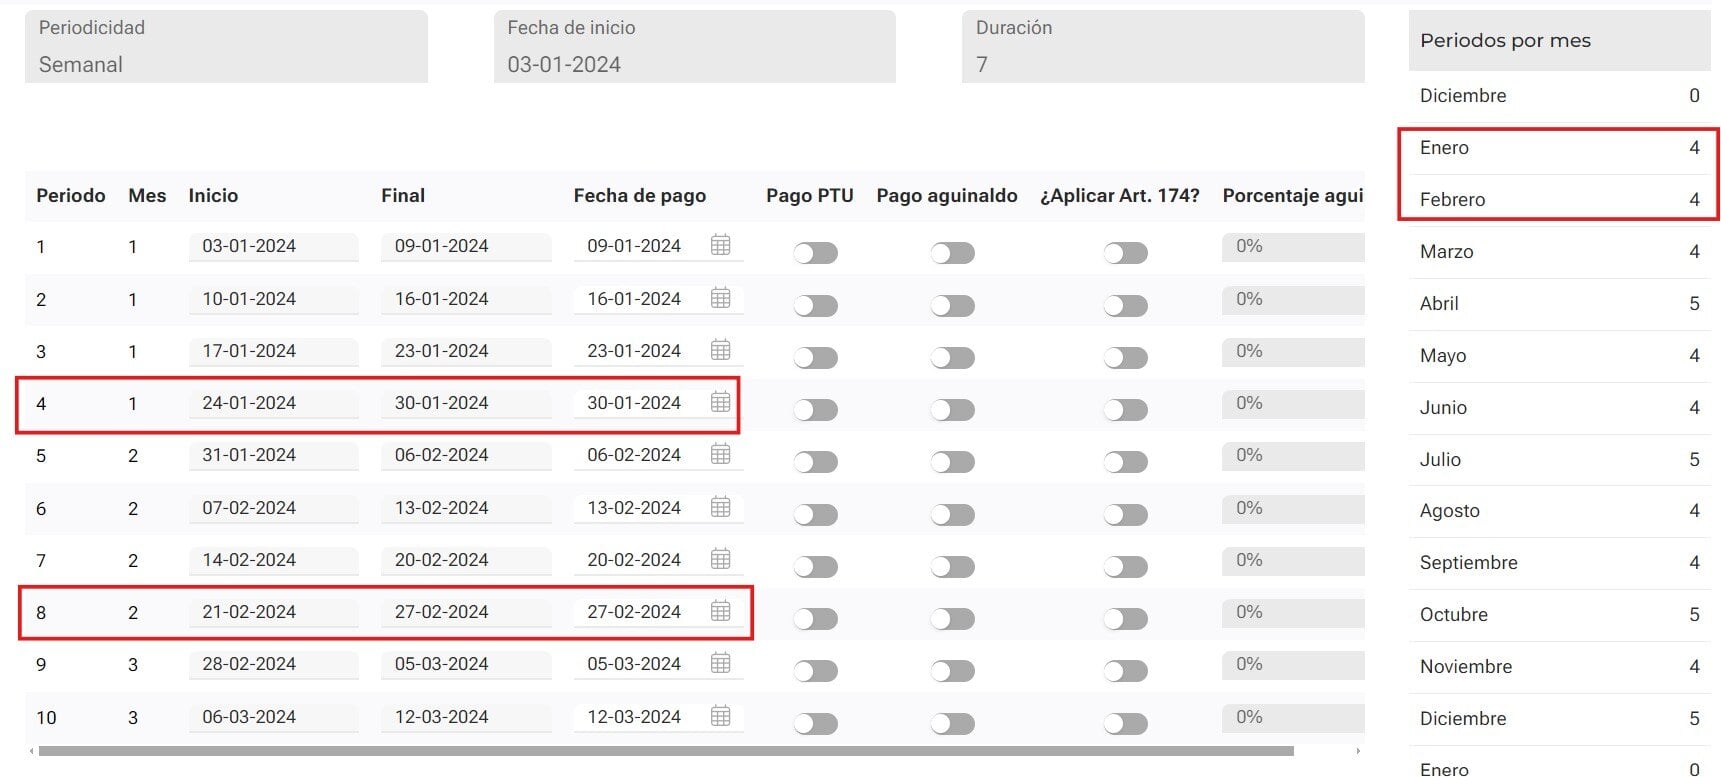Open calendar icon for payment date 27-02-2024

coord(720,611)
